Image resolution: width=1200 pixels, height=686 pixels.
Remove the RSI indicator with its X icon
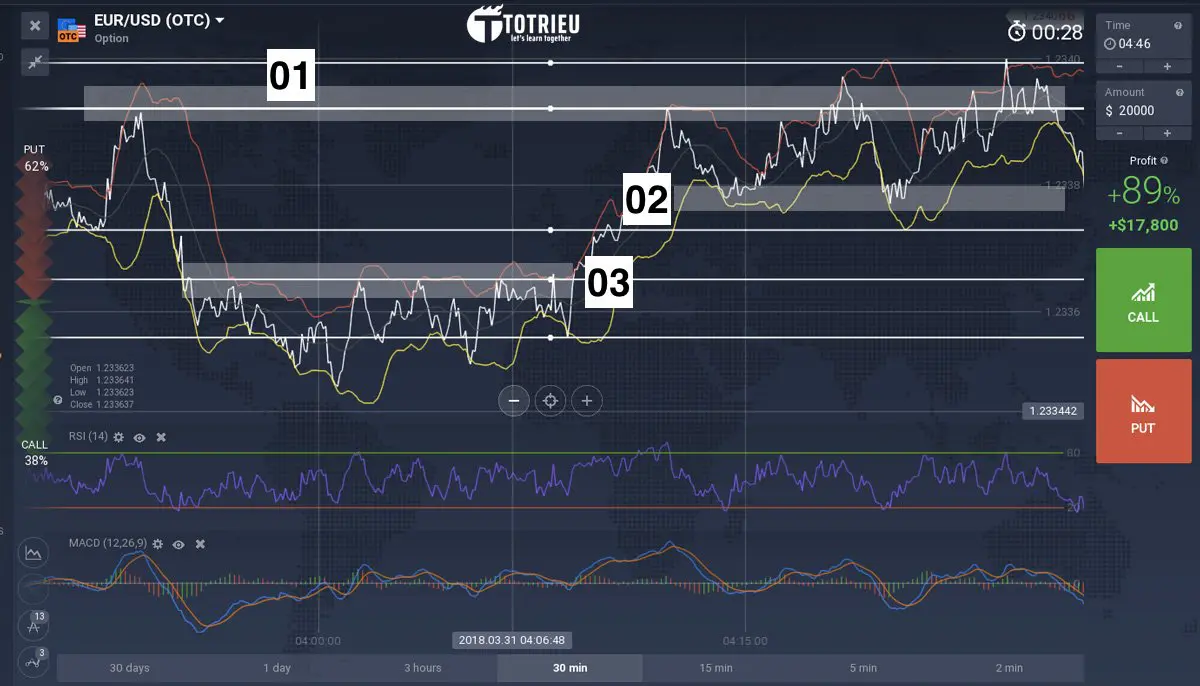pyautogui.click(x=161, y=437)
